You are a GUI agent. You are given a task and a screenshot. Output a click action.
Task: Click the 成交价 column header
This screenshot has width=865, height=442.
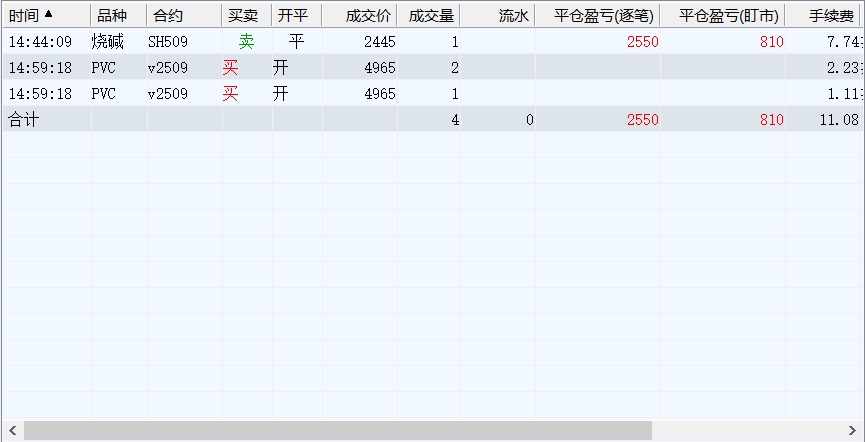pyautogui.click(x=359, y=15)
